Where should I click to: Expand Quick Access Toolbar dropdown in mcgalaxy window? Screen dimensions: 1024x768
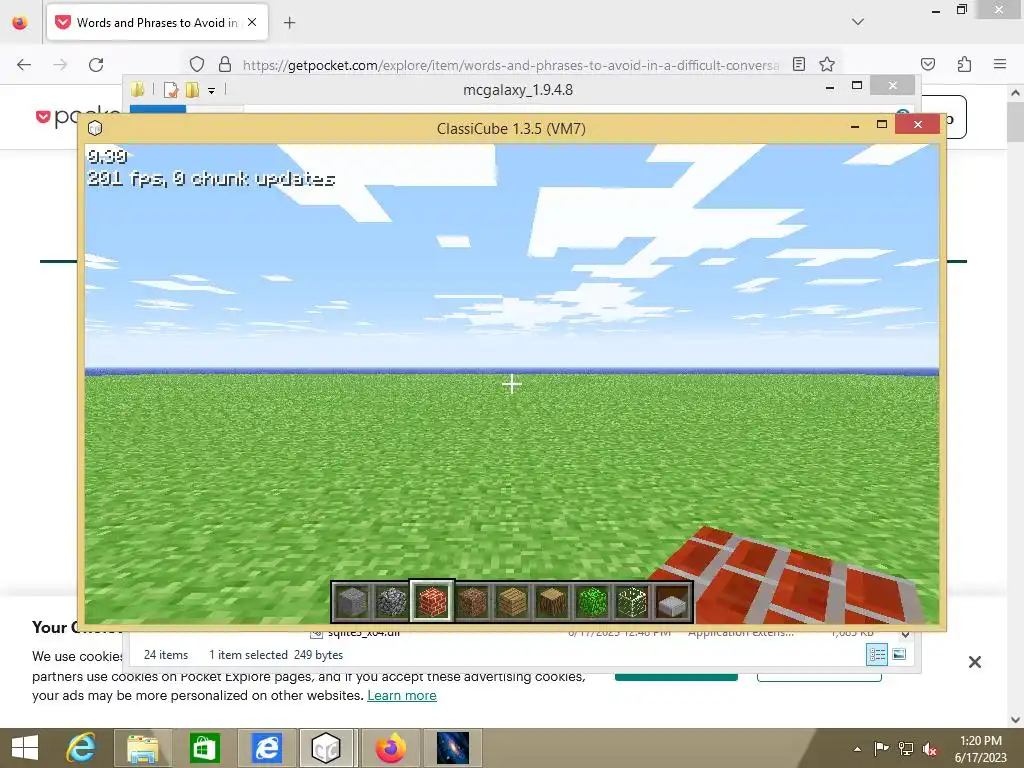212,91
